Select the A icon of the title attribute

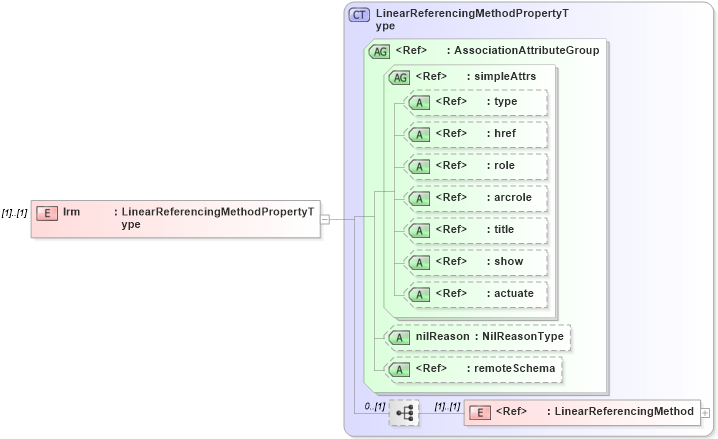point(419,231)
